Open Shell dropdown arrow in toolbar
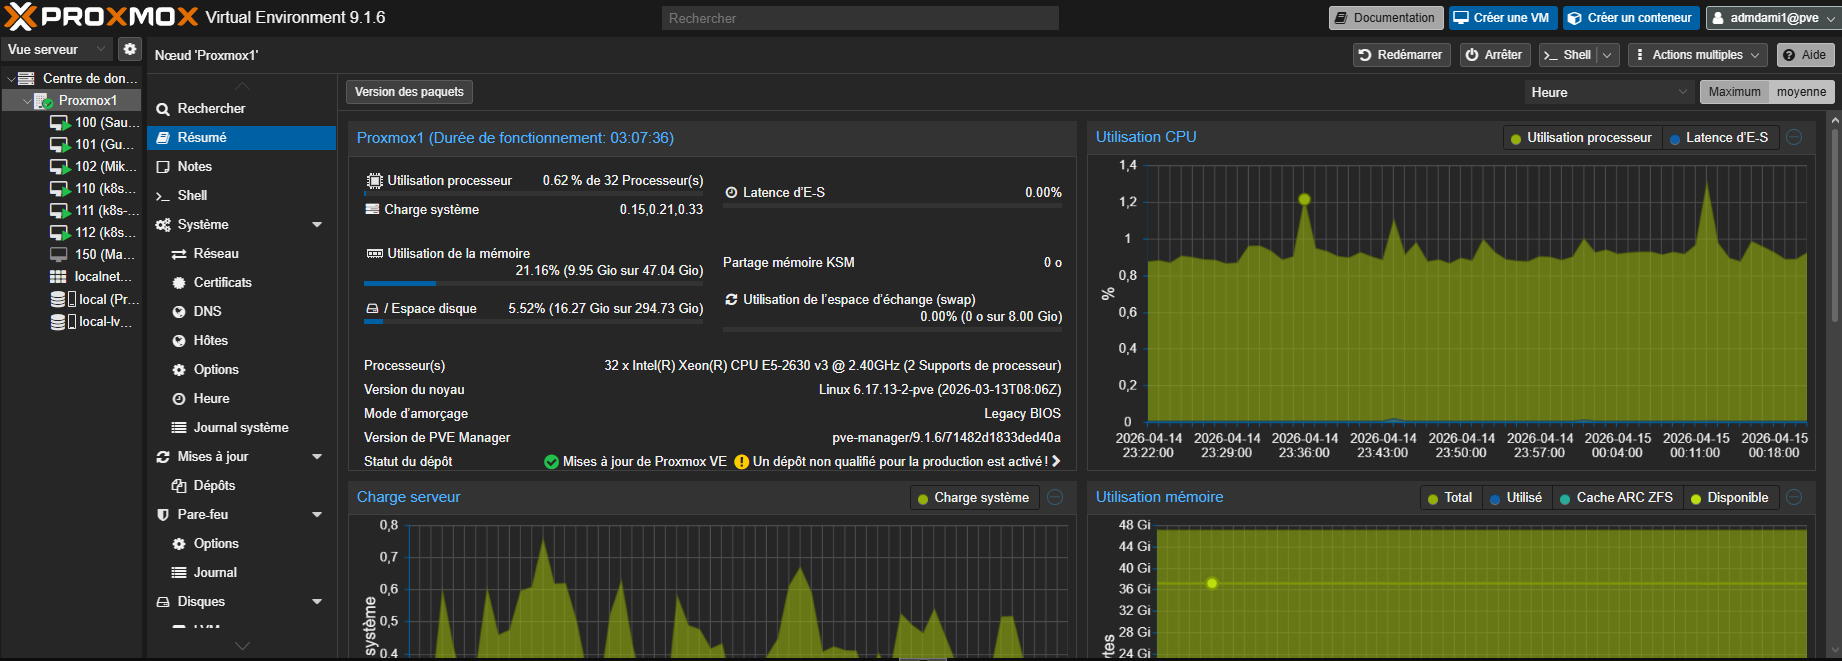Screen dimensions: 1842x661 [x=1607, y=55]
